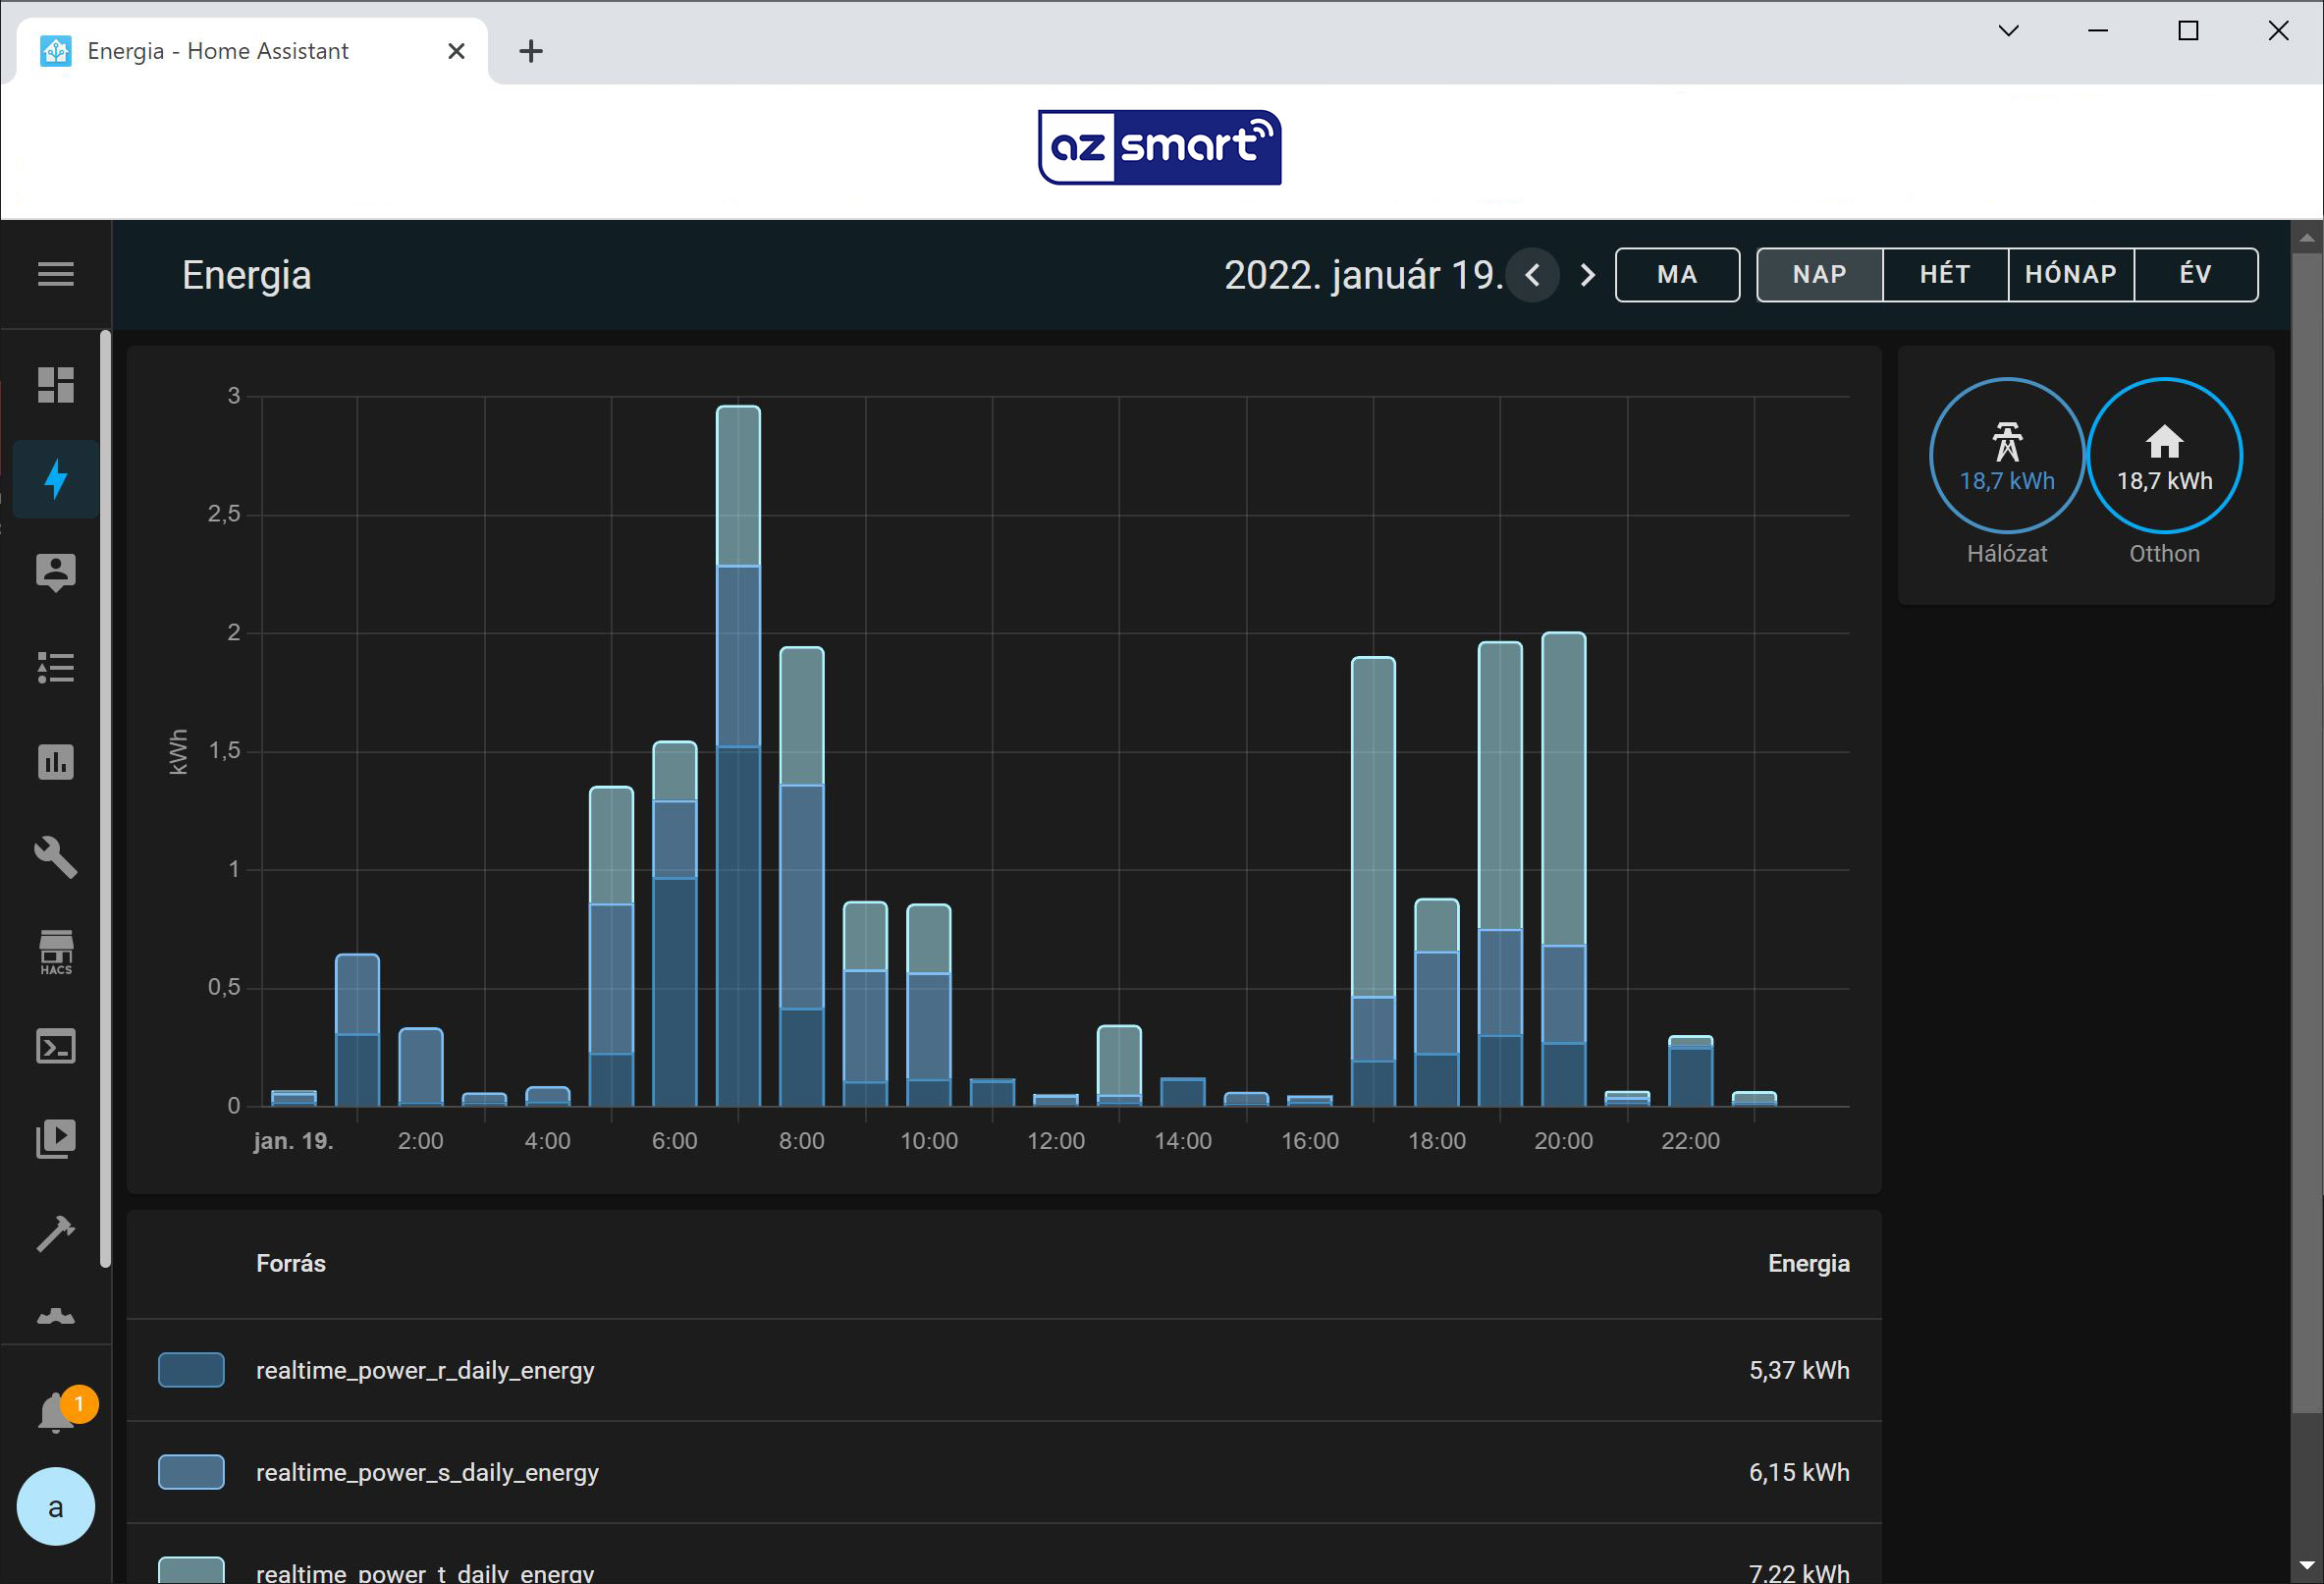This screenshot has height=1584, width=2324.
Task: Click the 5,37 kWh energy value
Action: 1799,1370
